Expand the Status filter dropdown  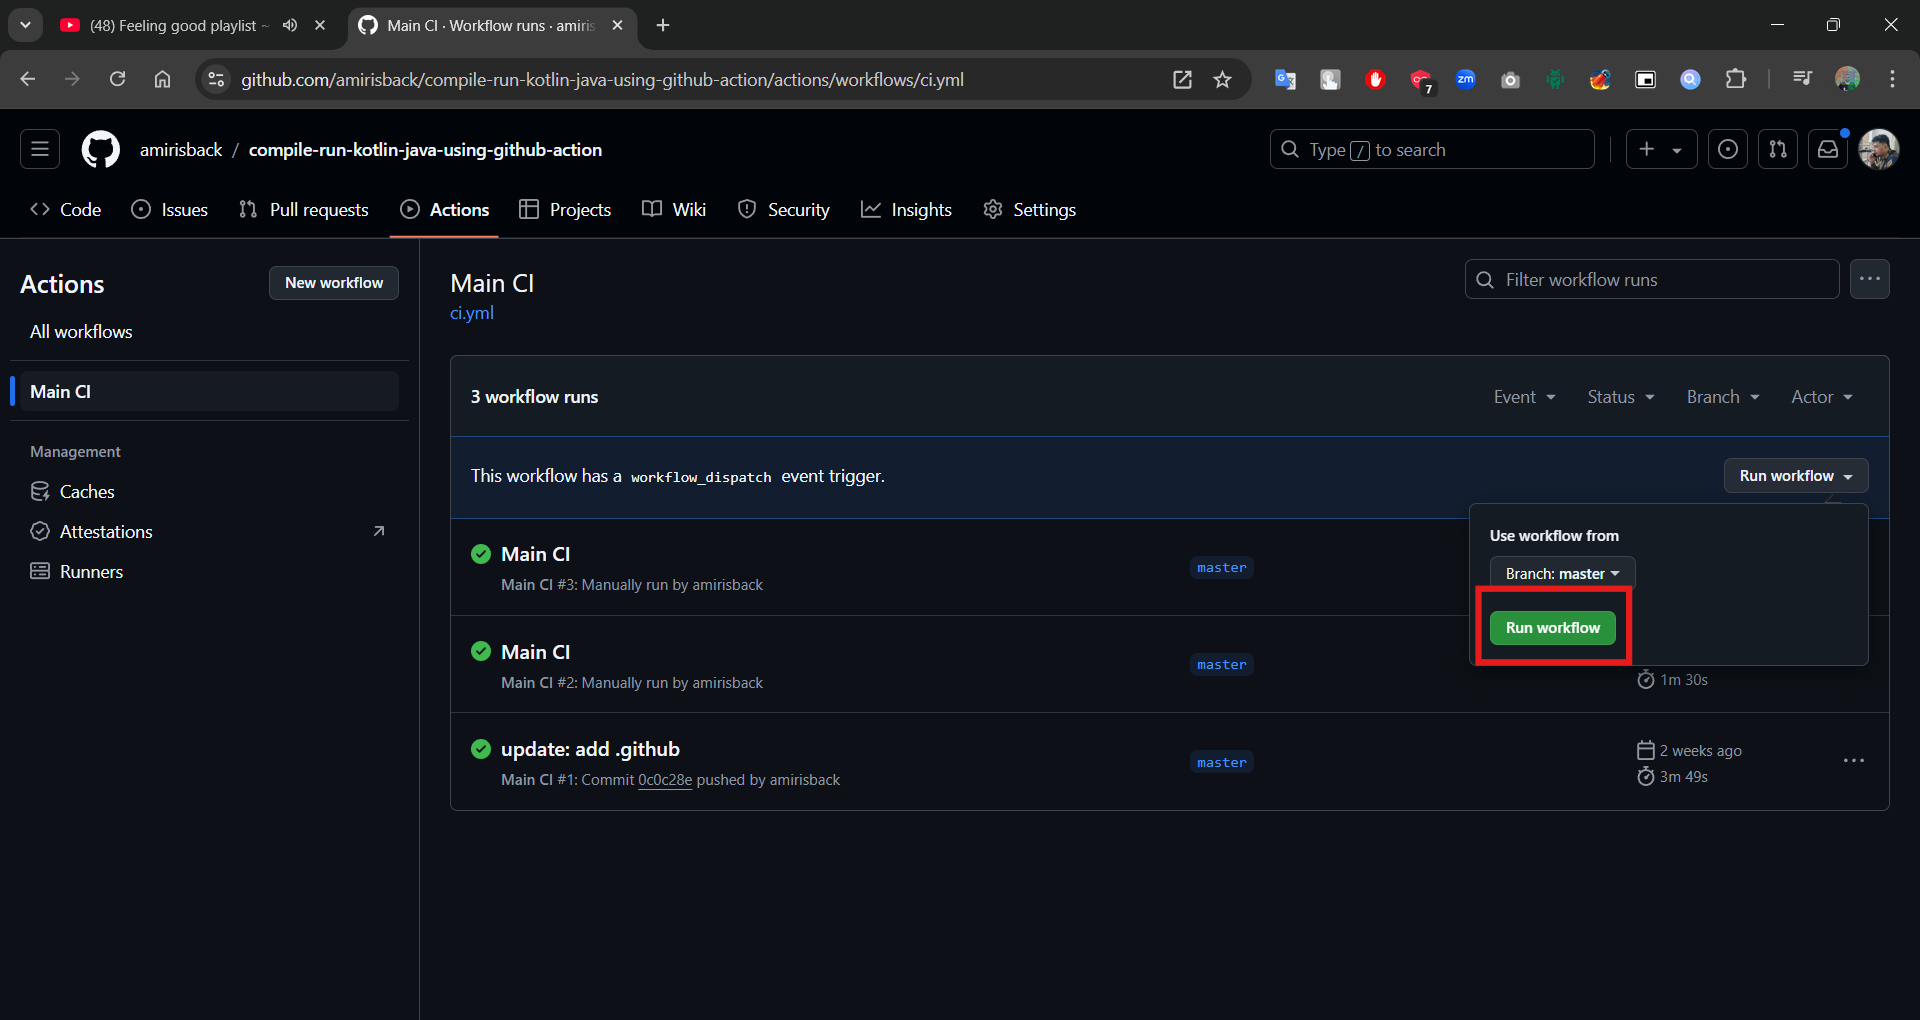pyautogui.click(x=1620, y=397)
